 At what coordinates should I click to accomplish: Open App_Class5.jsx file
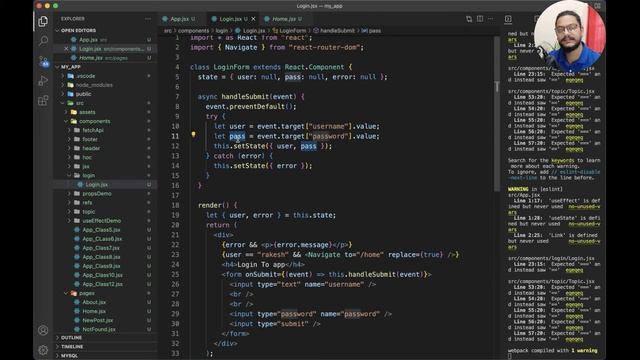pyautogui.click(x=101, y=230)
